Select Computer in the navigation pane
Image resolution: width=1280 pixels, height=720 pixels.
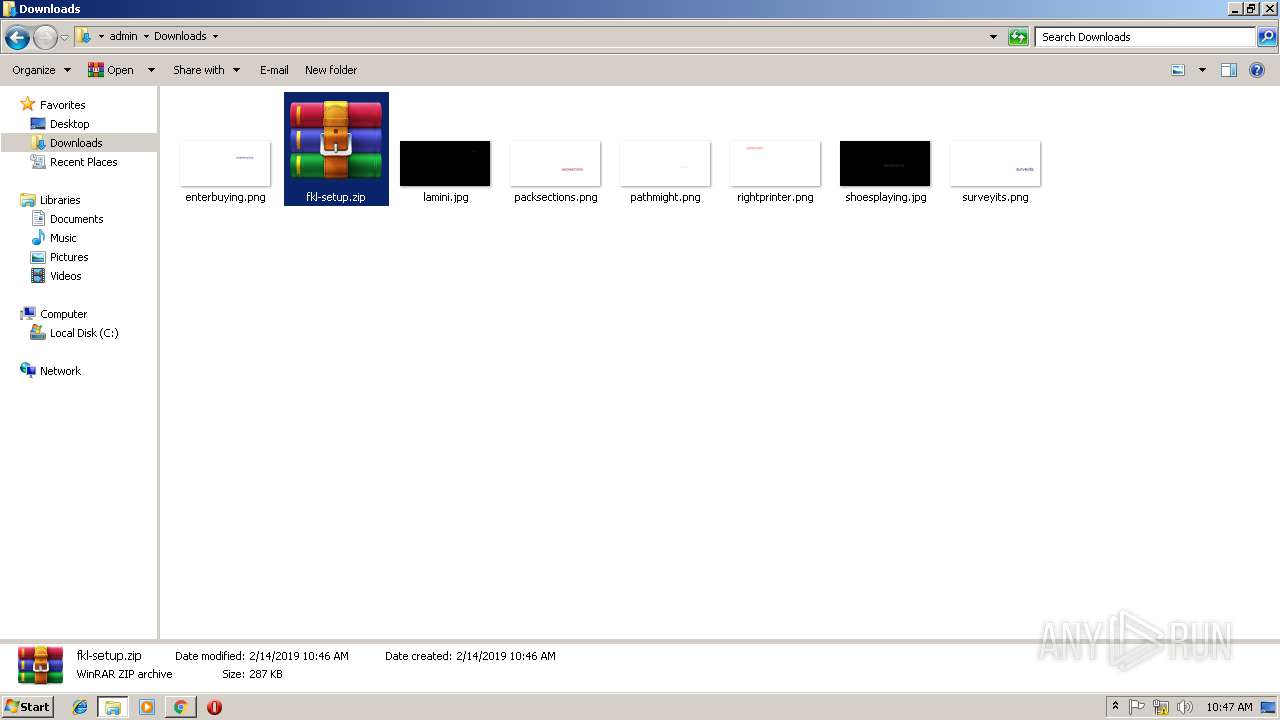[63, 314]
